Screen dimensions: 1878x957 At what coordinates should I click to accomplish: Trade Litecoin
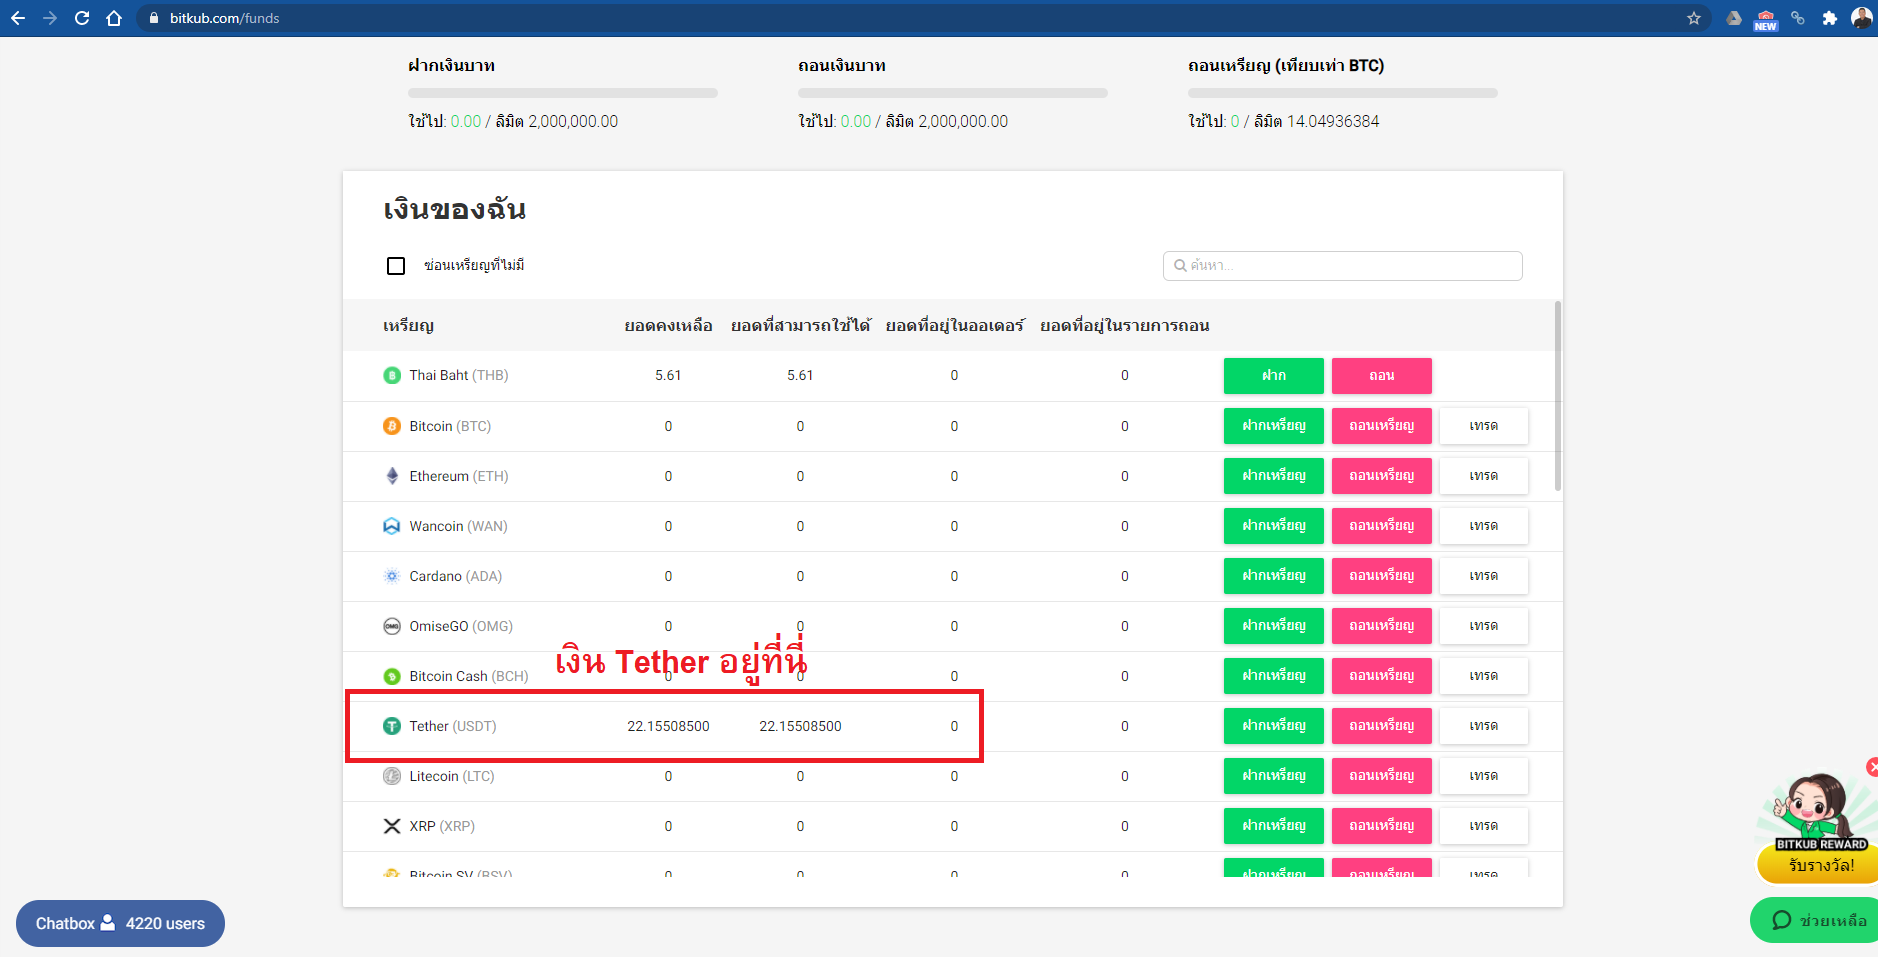1484,776
